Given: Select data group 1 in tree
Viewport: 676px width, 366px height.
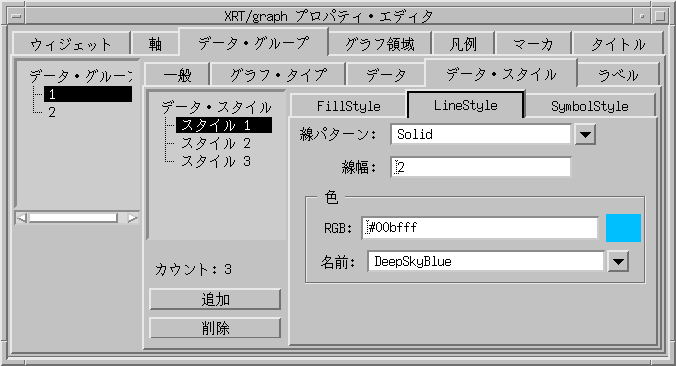Looking at the screenshot, I should (88, 94).
